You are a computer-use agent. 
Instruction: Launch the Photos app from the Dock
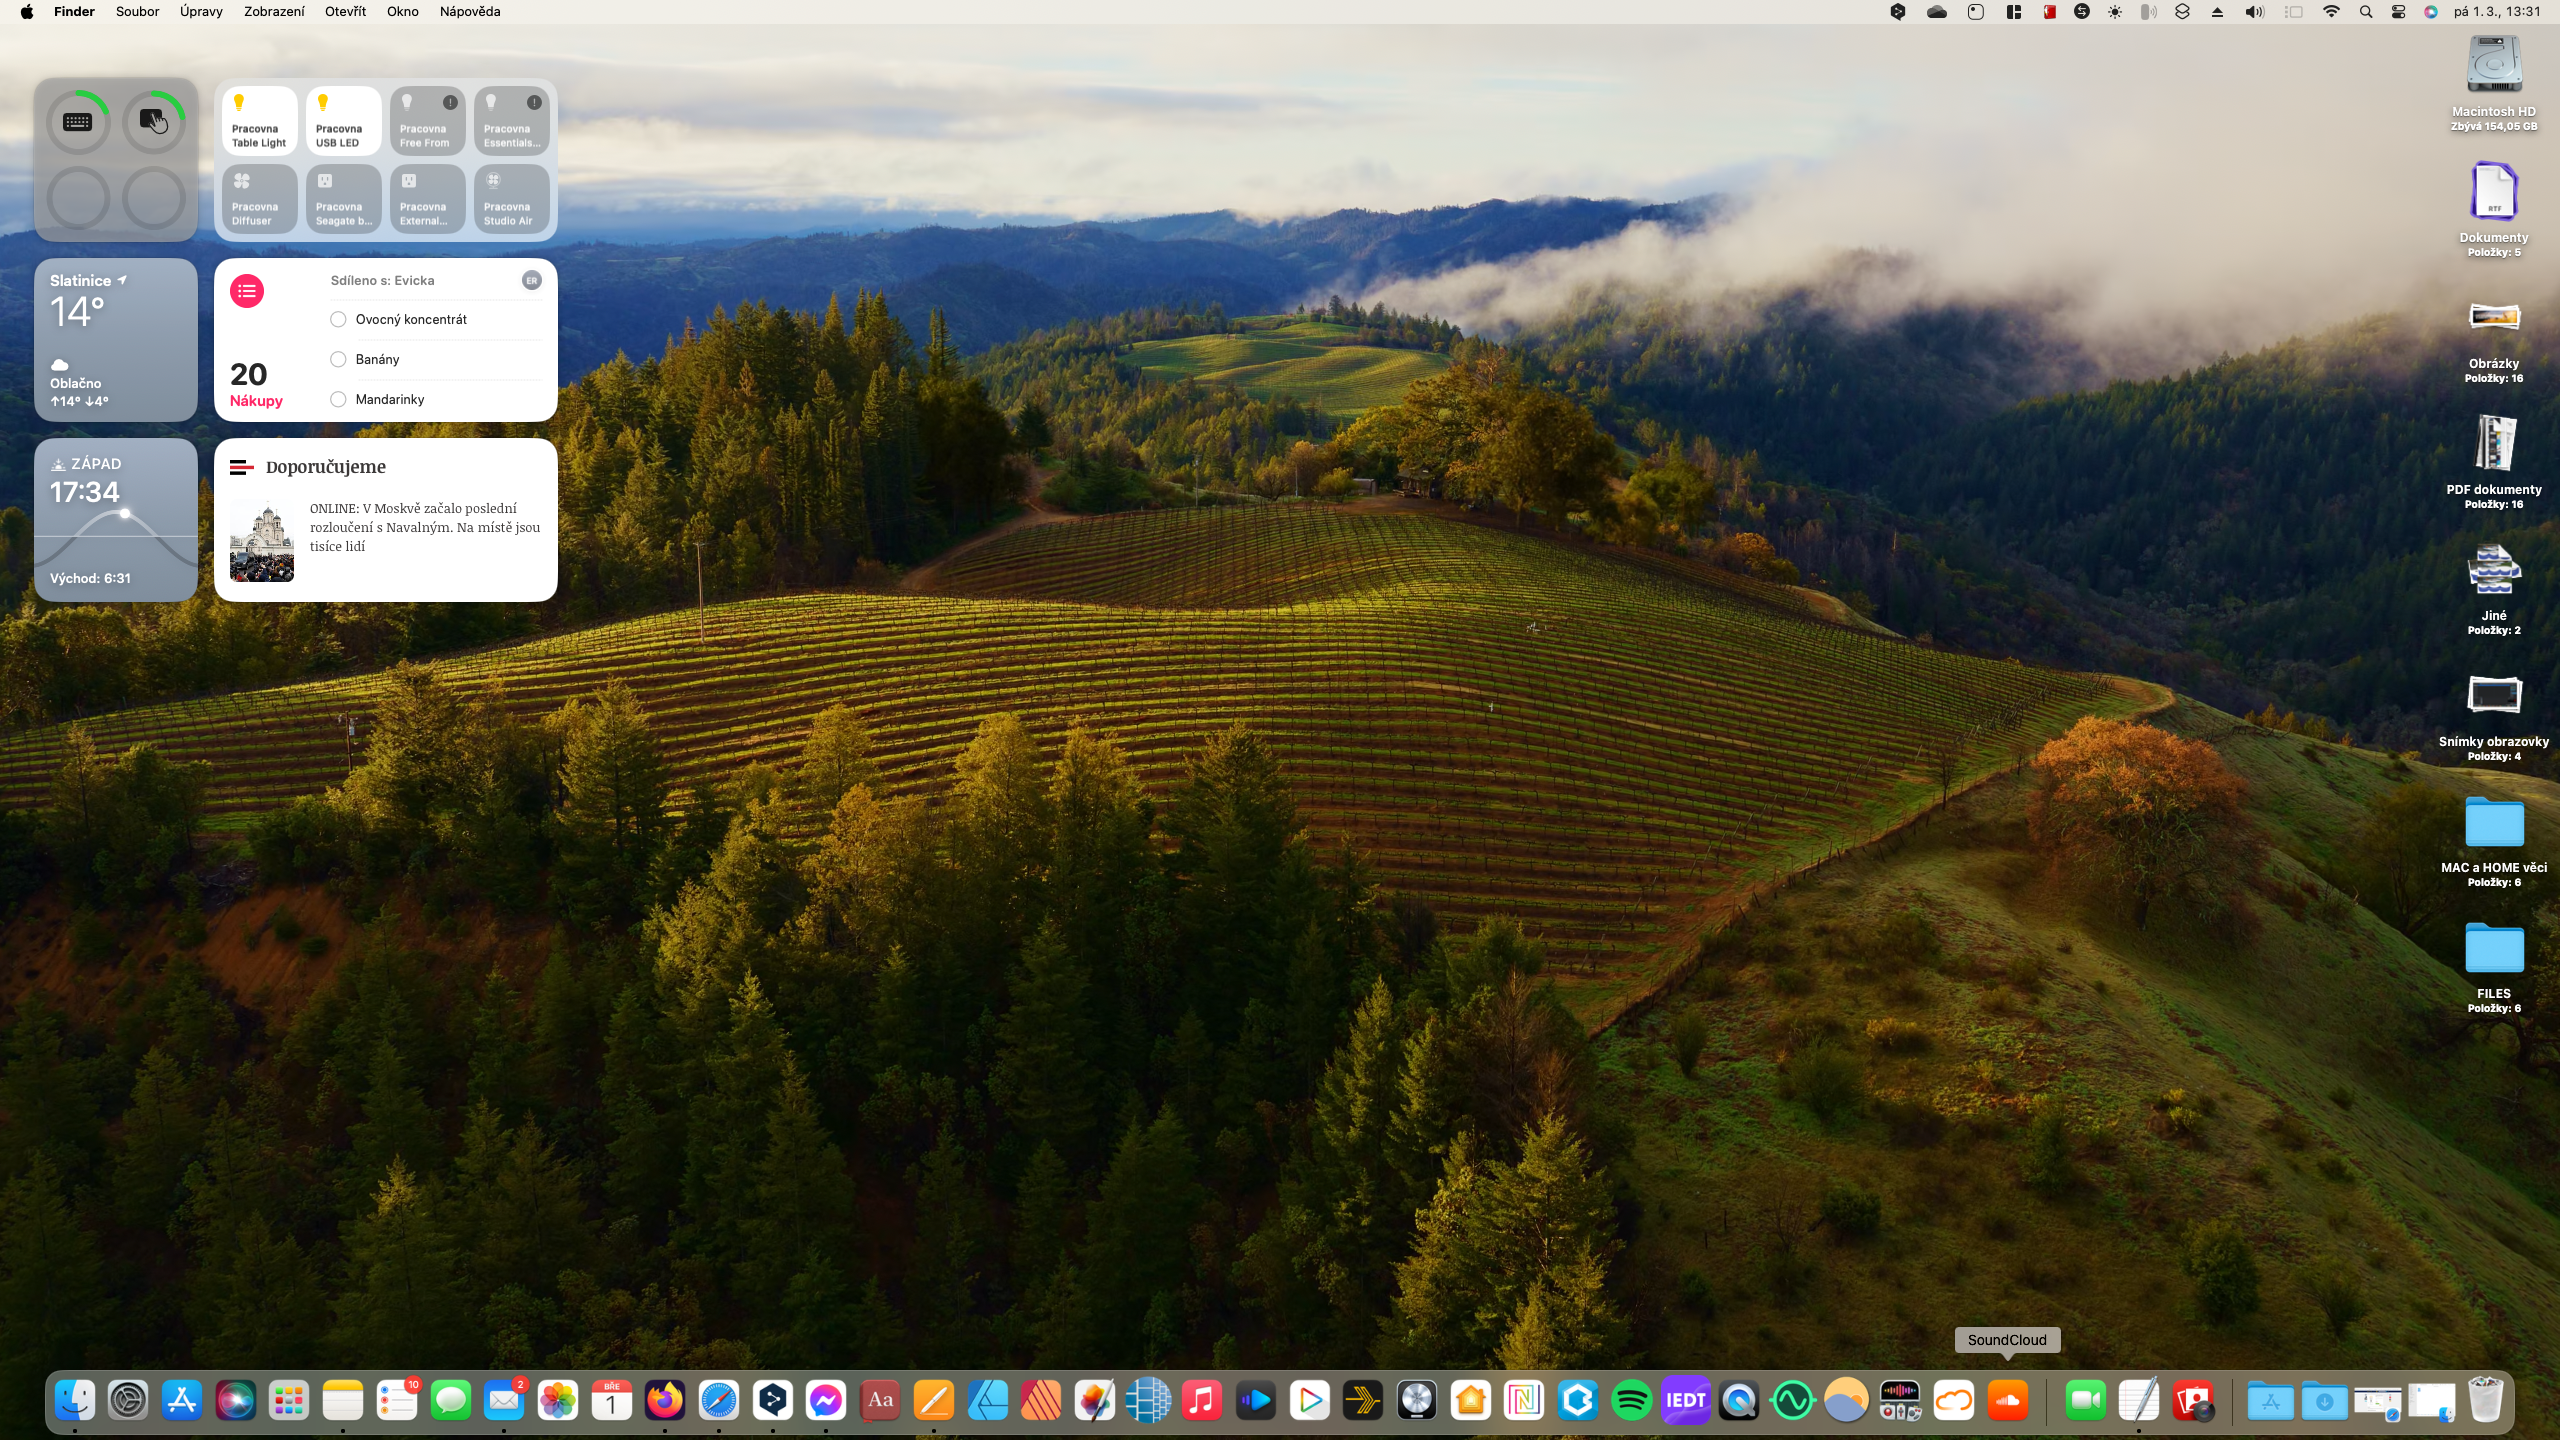coord(557,1400)
